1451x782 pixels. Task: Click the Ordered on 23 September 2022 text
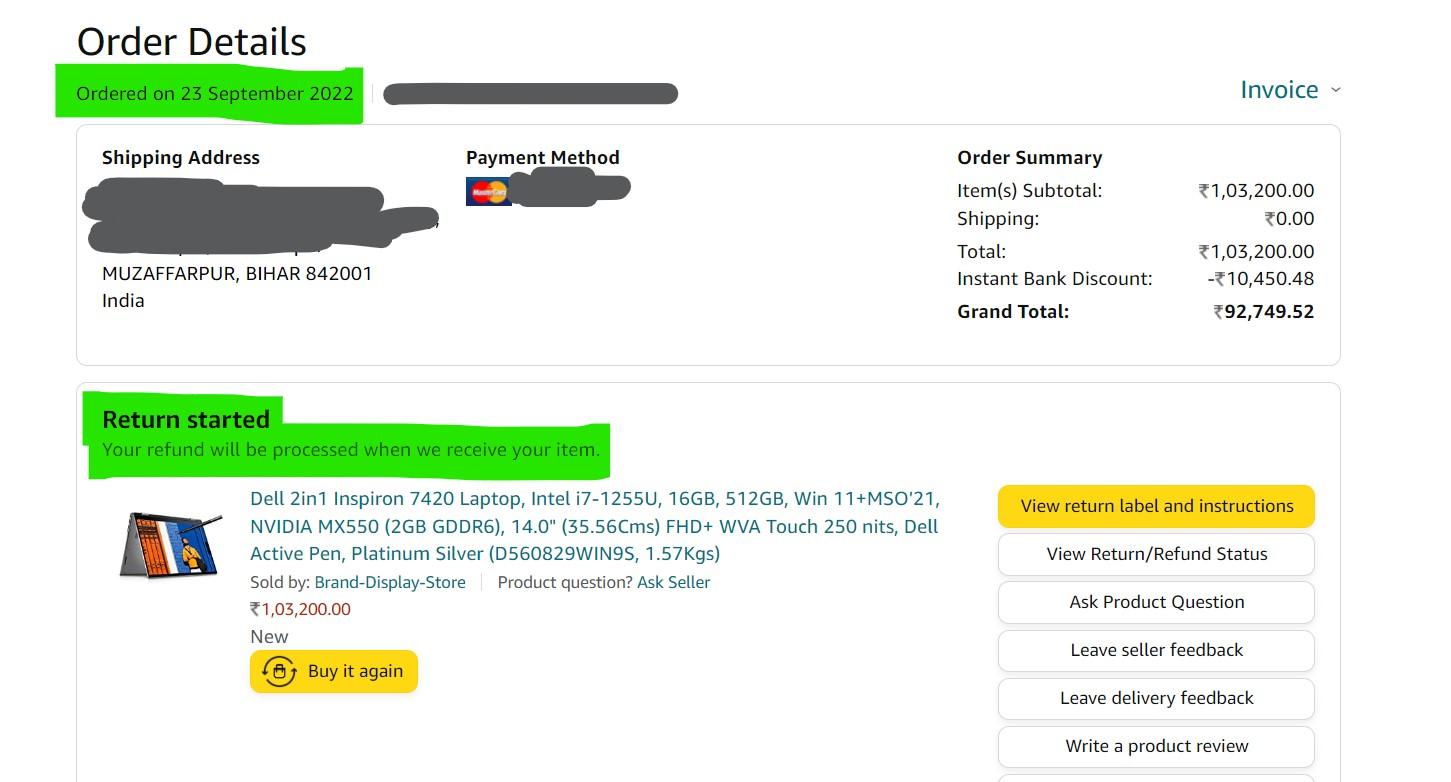click(215, 94)
